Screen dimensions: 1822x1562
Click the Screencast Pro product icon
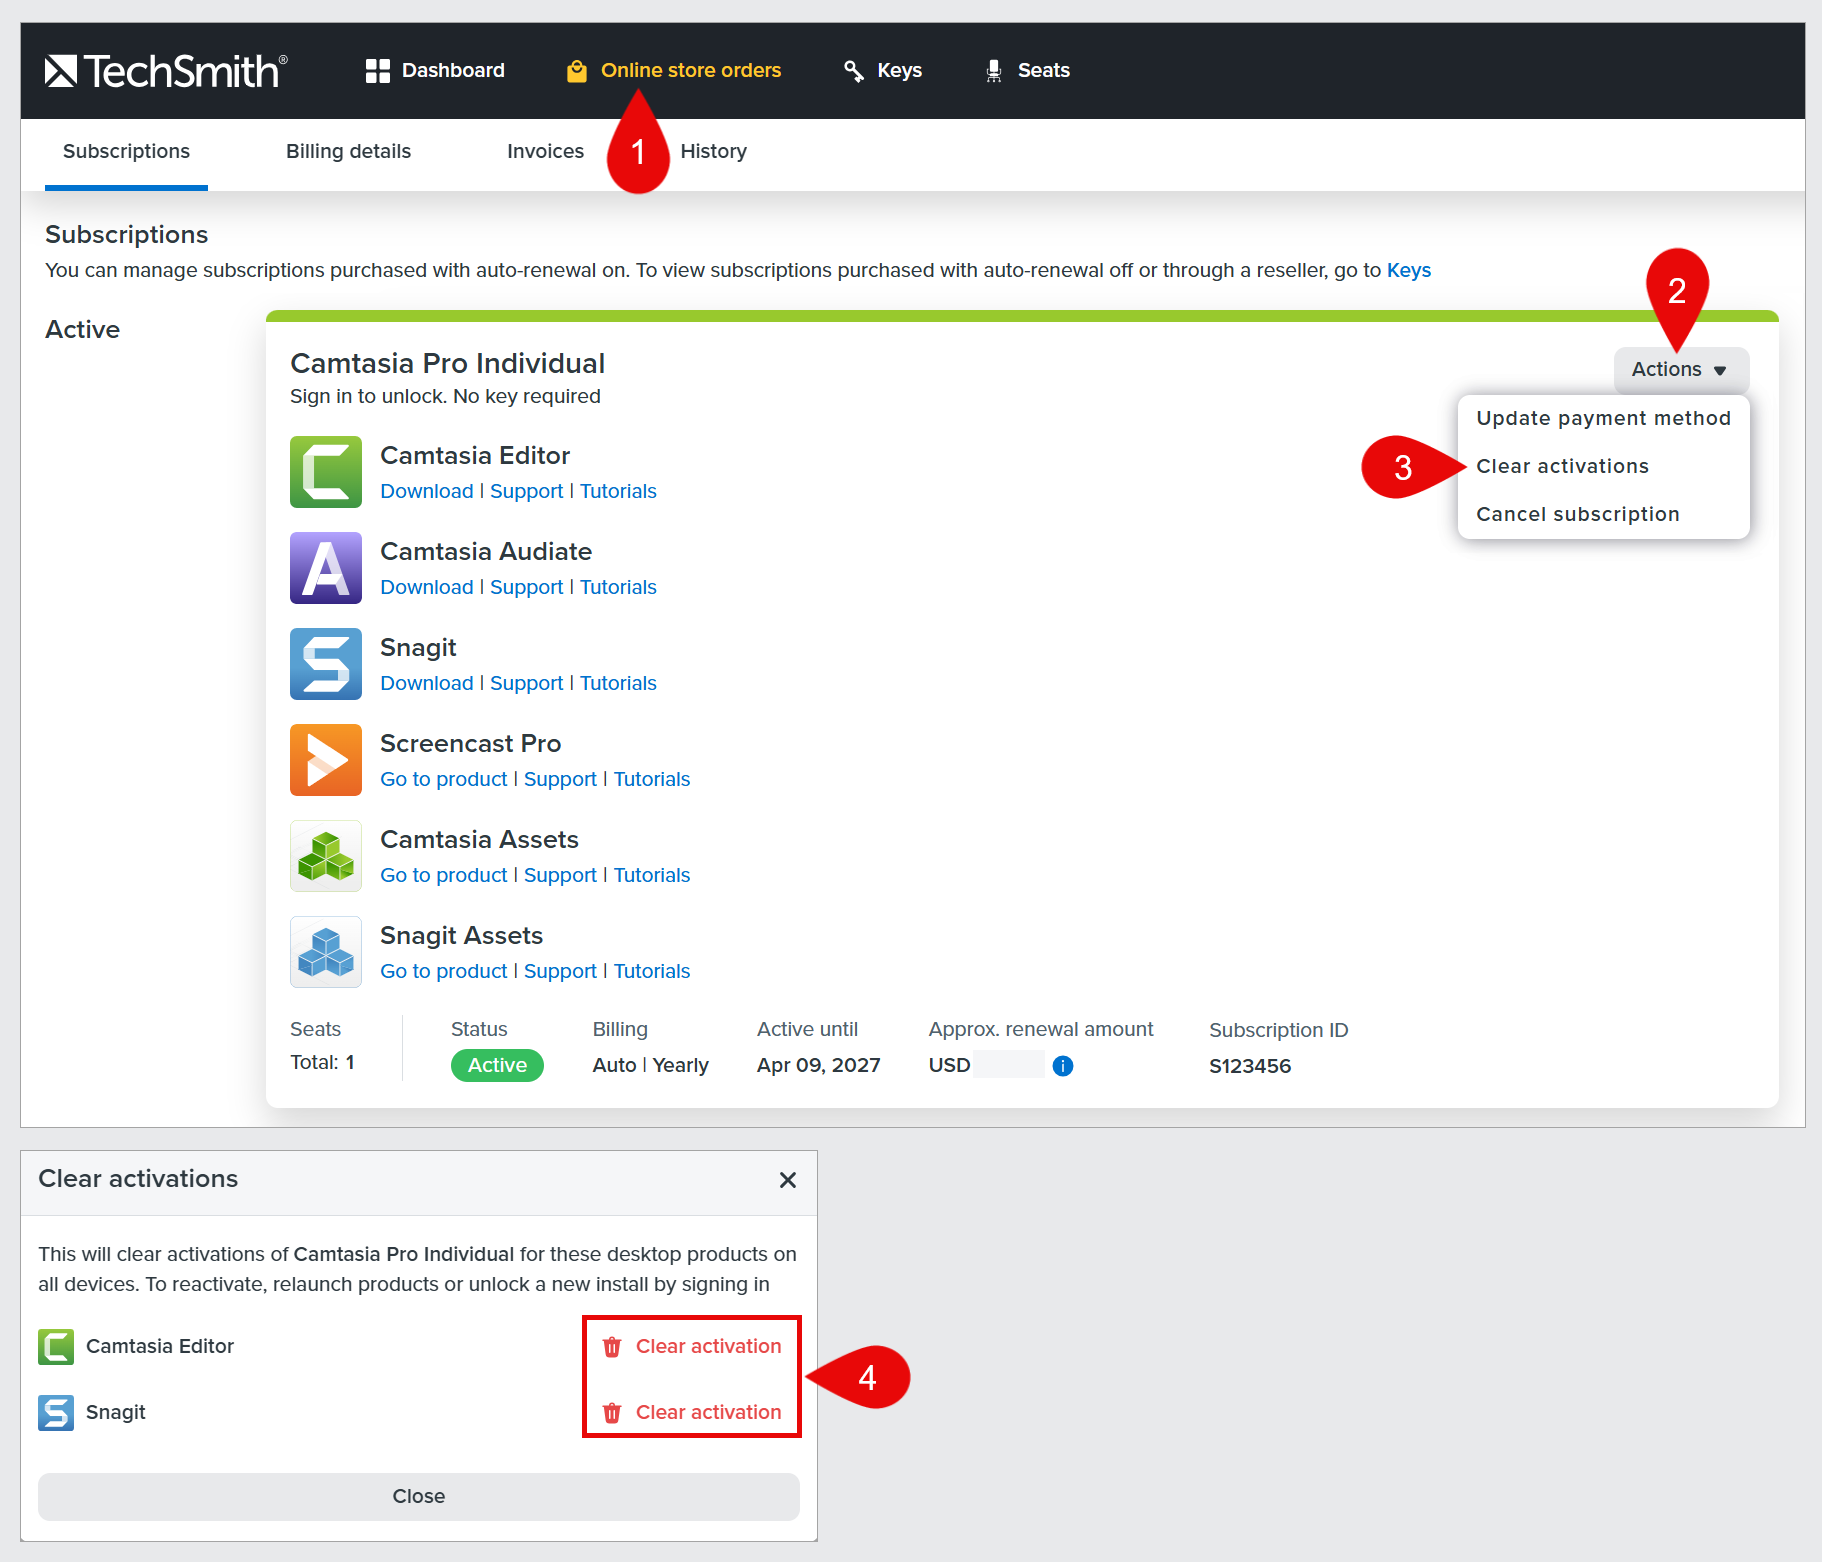(x=326, y=760)
